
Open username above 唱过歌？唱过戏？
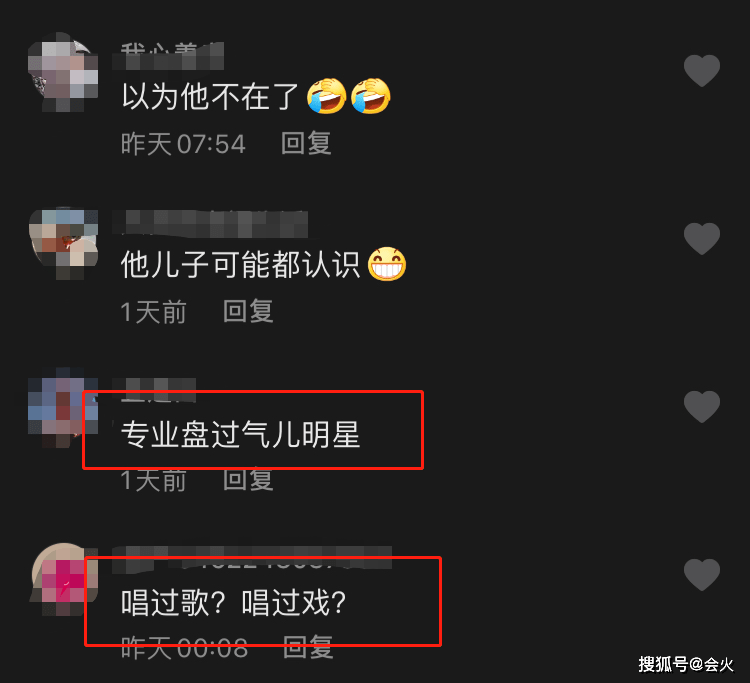click(x=252, y=558)
